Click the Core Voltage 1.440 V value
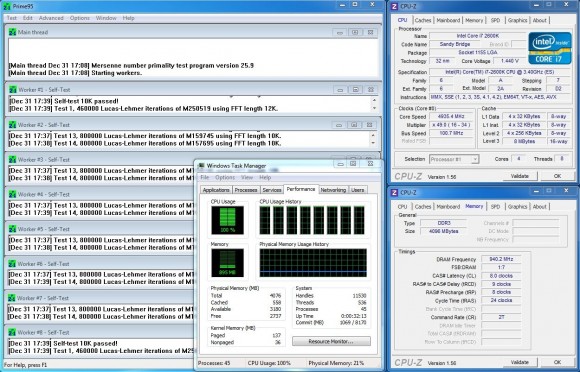580x372 pixels. pos(510,61)
